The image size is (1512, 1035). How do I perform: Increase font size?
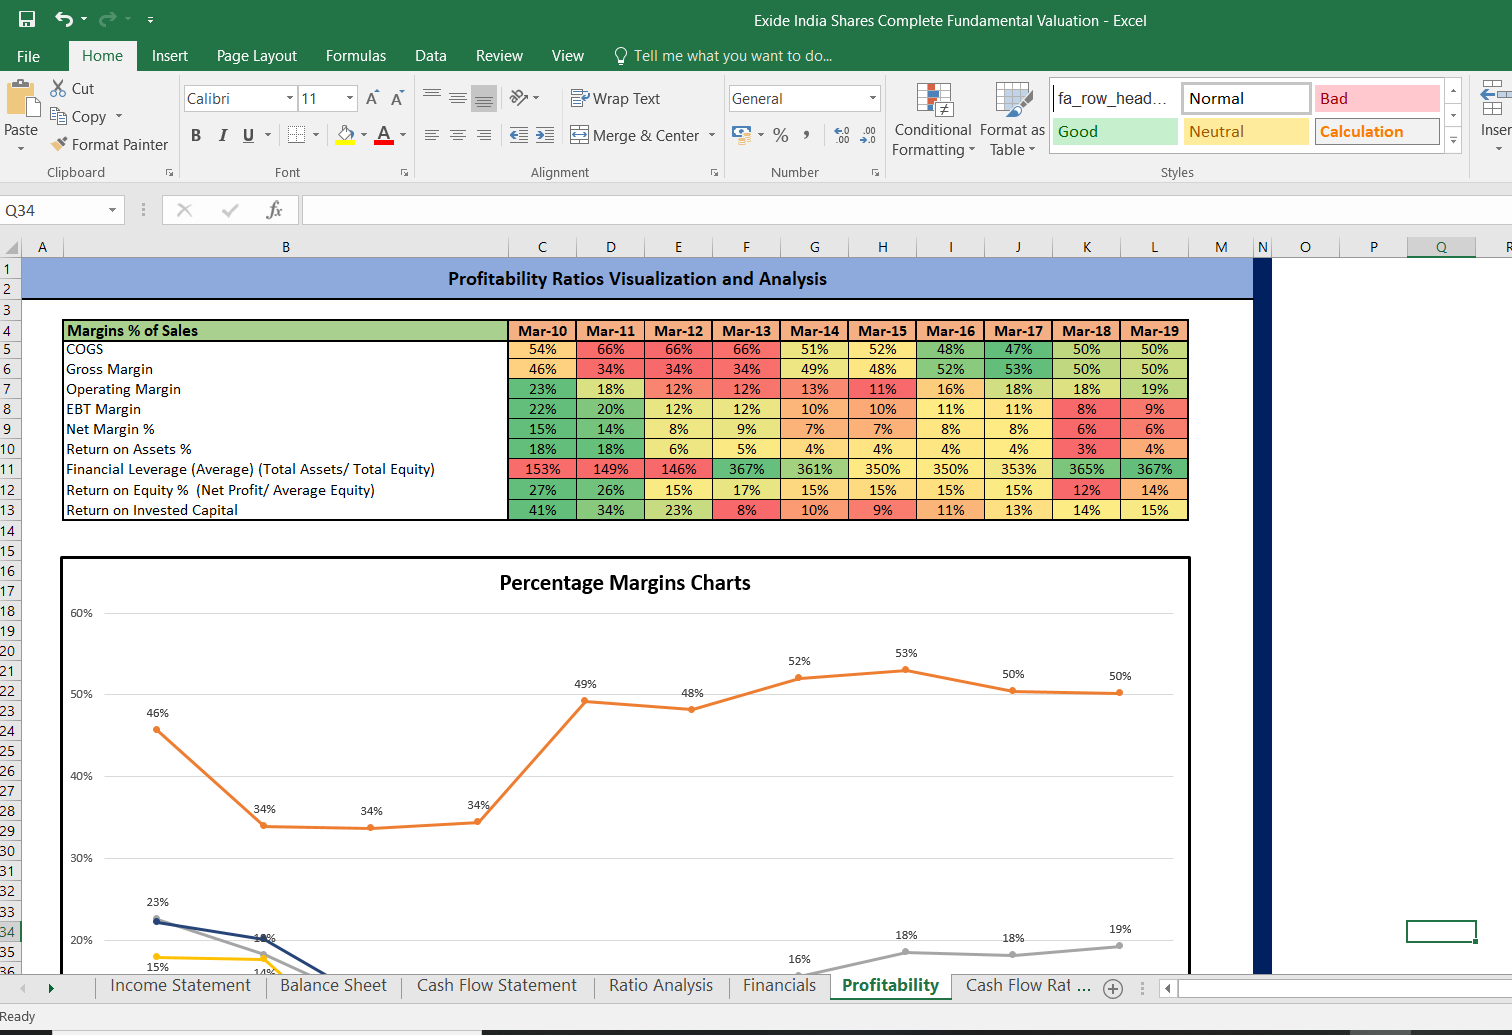[372, 98]
